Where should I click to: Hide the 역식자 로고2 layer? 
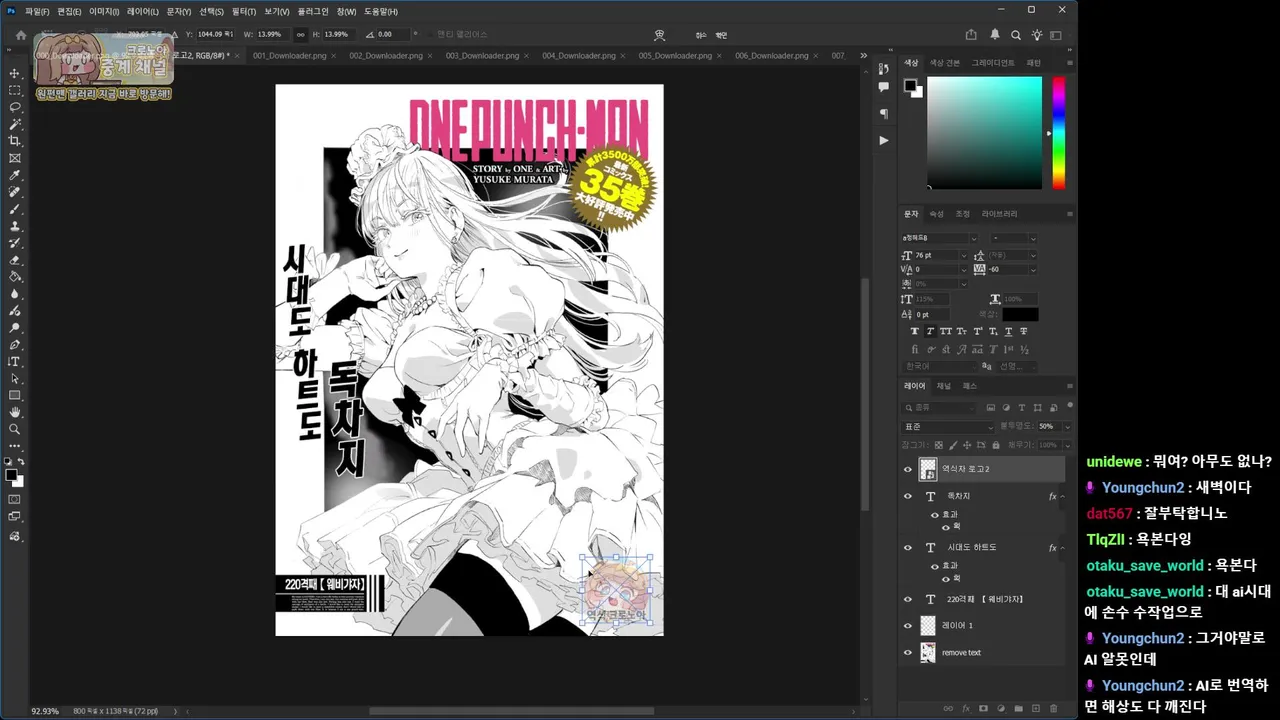pyautogui.click(x=908, y=469)
